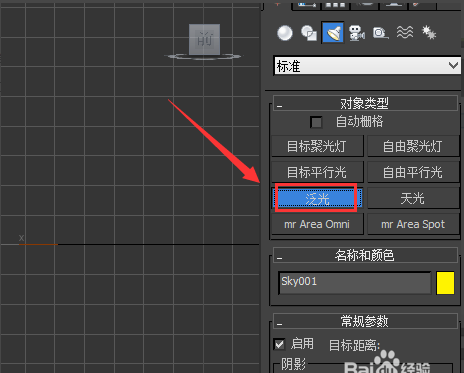Screen dimensions: 464x373
Task: Click the mr Area Spot button
Action: pyautogui.click(x=413, y=224)
